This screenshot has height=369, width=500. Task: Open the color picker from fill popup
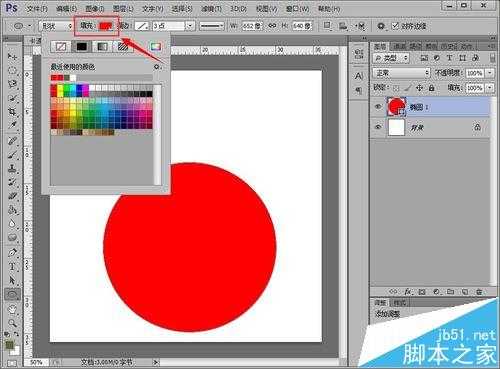tap(156, 46)
